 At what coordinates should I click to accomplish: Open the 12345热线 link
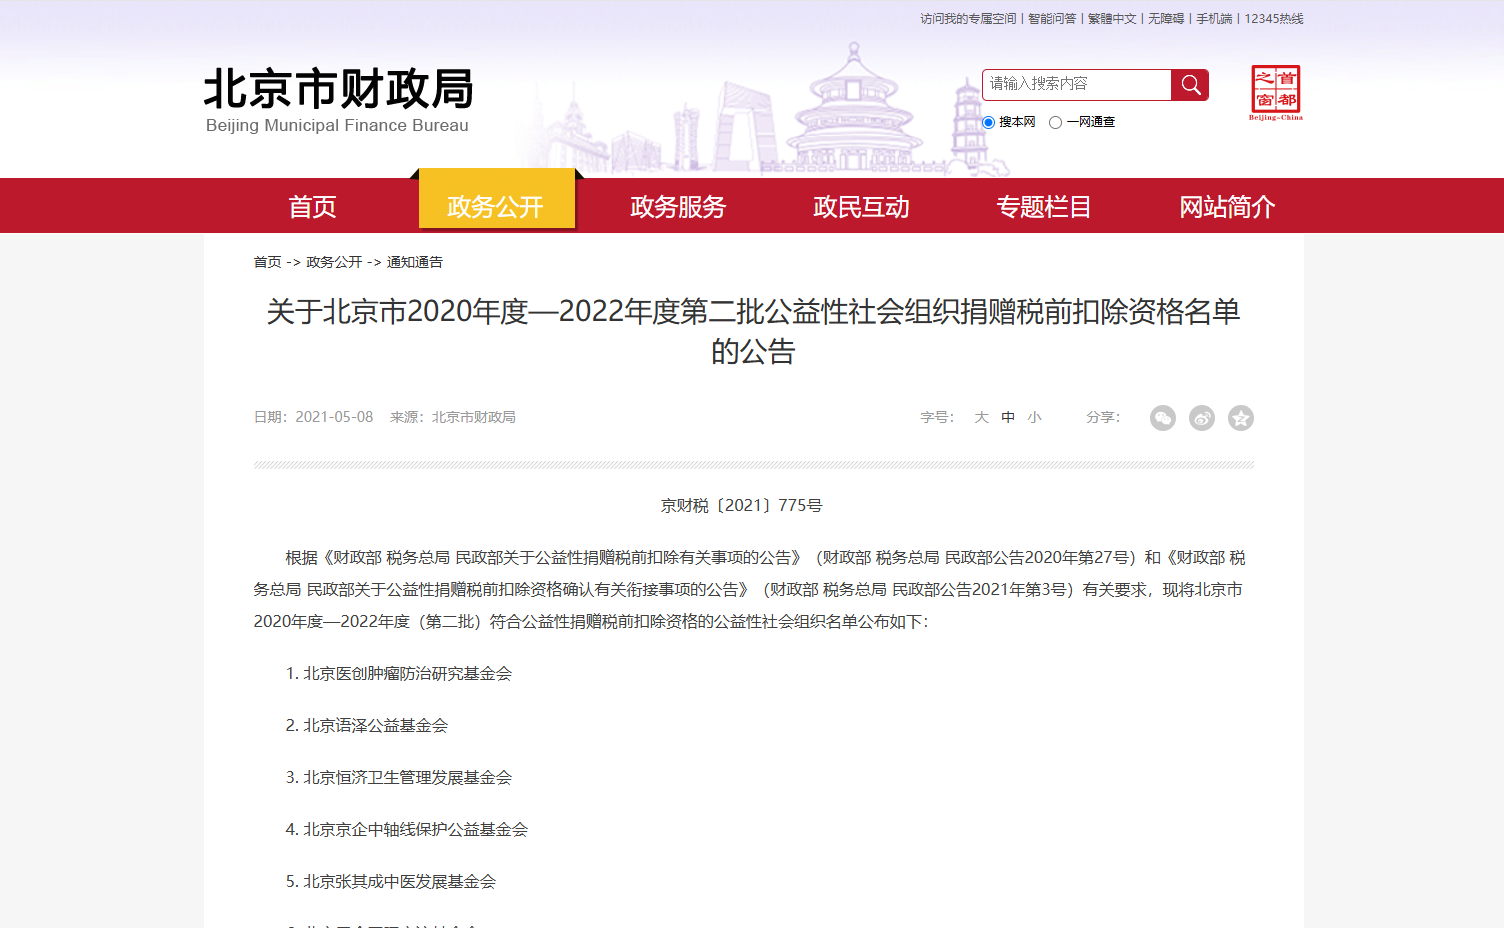(1274, 19)
